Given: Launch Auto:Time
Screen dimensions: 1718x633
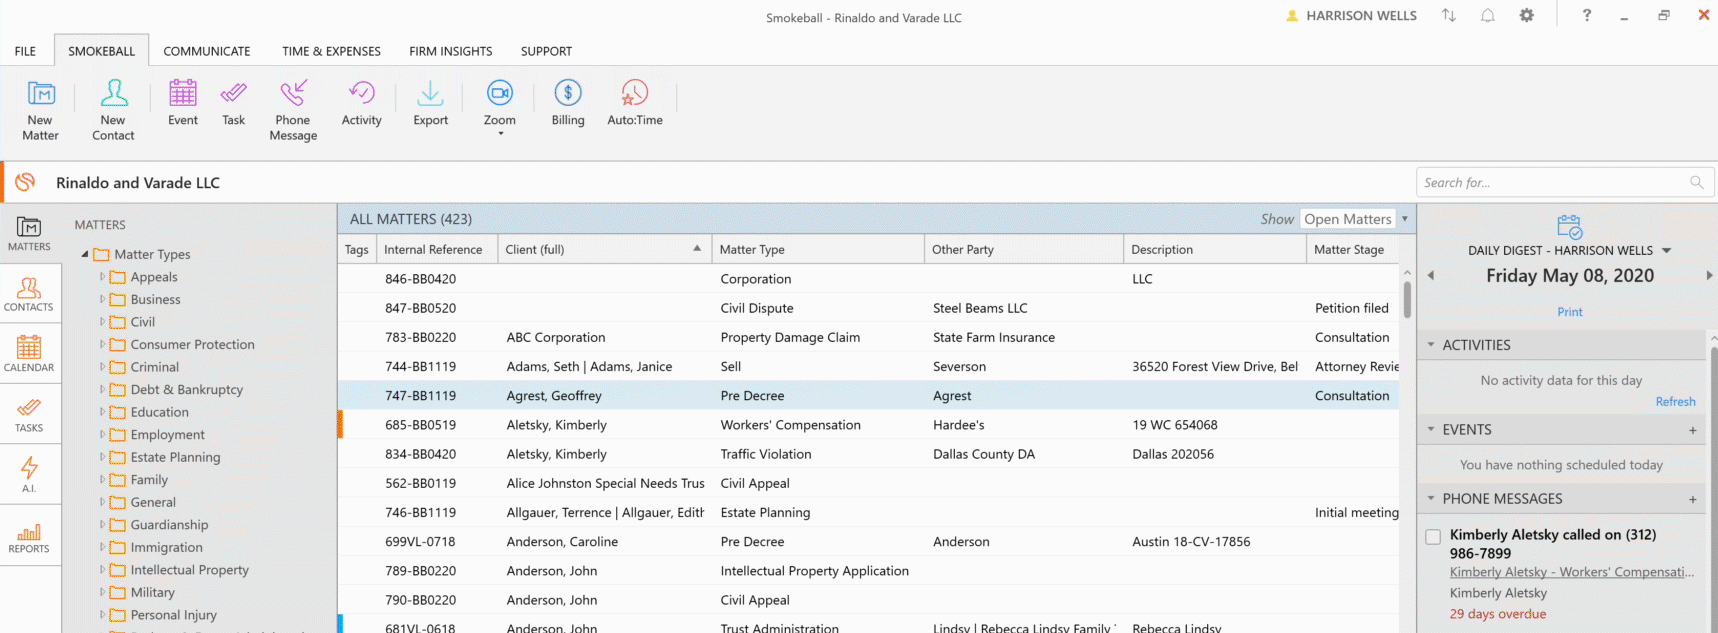Looking at the screenshot, I should coord(635,103).
